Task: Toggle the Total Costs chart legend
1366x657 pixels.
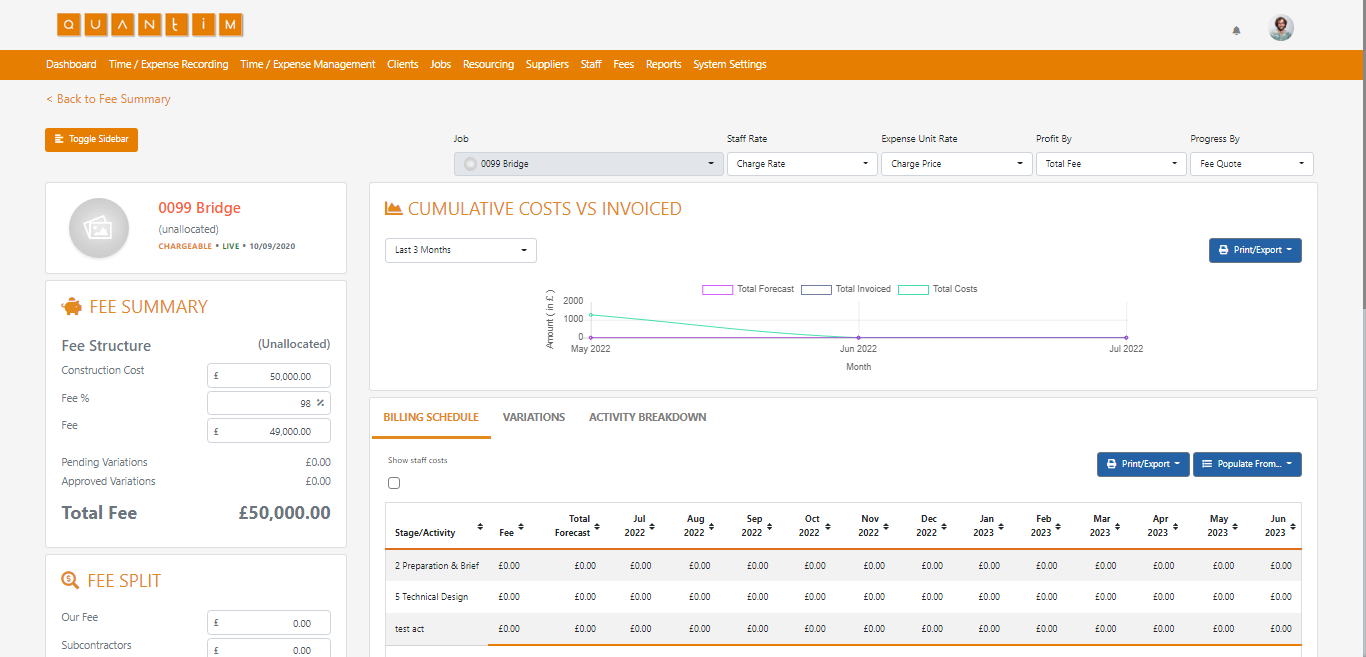Action: point(936,289)
